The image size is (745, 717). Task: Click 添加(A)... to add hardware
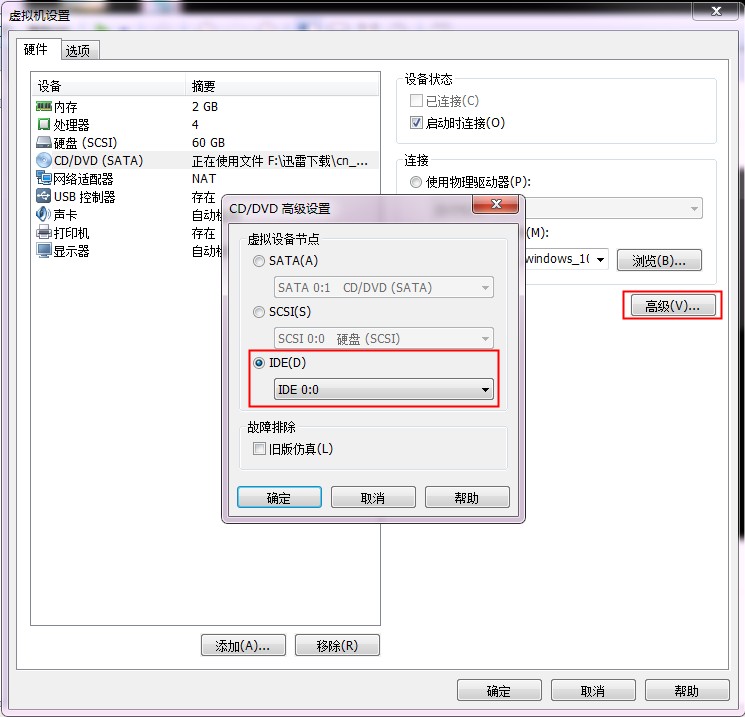coord(243,645)
